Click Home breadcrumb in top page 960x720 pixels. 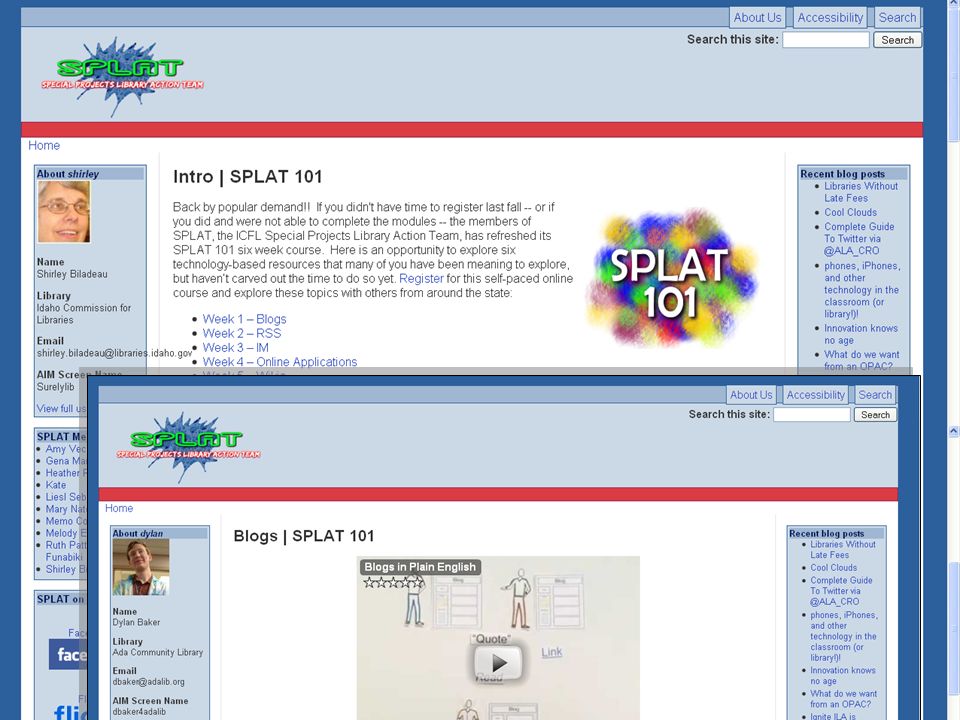44,145
